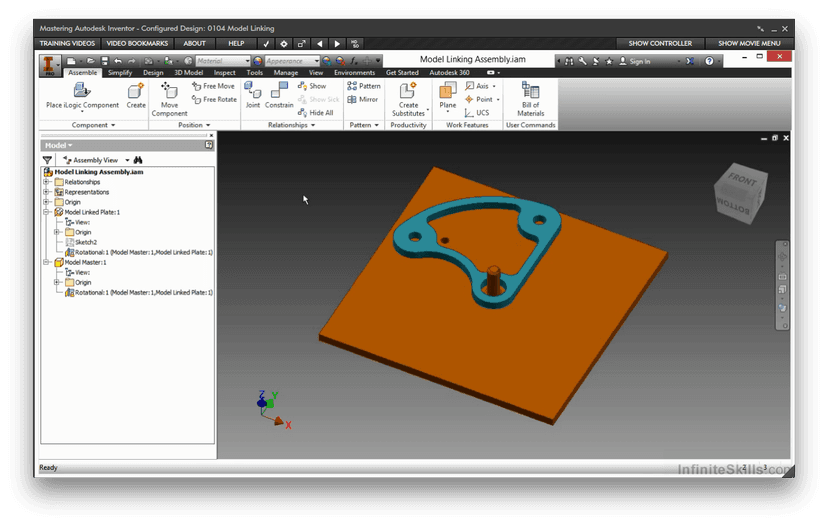Open the 3D Model ribbon tab
828x525 pixels.
(189, 72)
